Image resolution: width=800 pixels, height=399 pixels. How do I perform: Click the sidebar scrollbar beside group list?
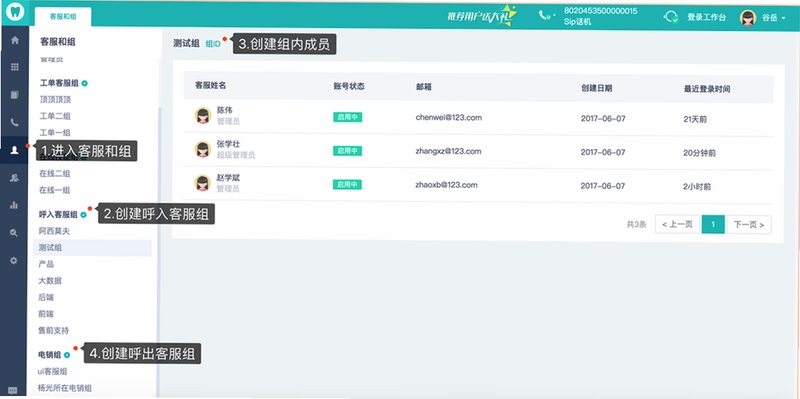click(x=159, y=253)
